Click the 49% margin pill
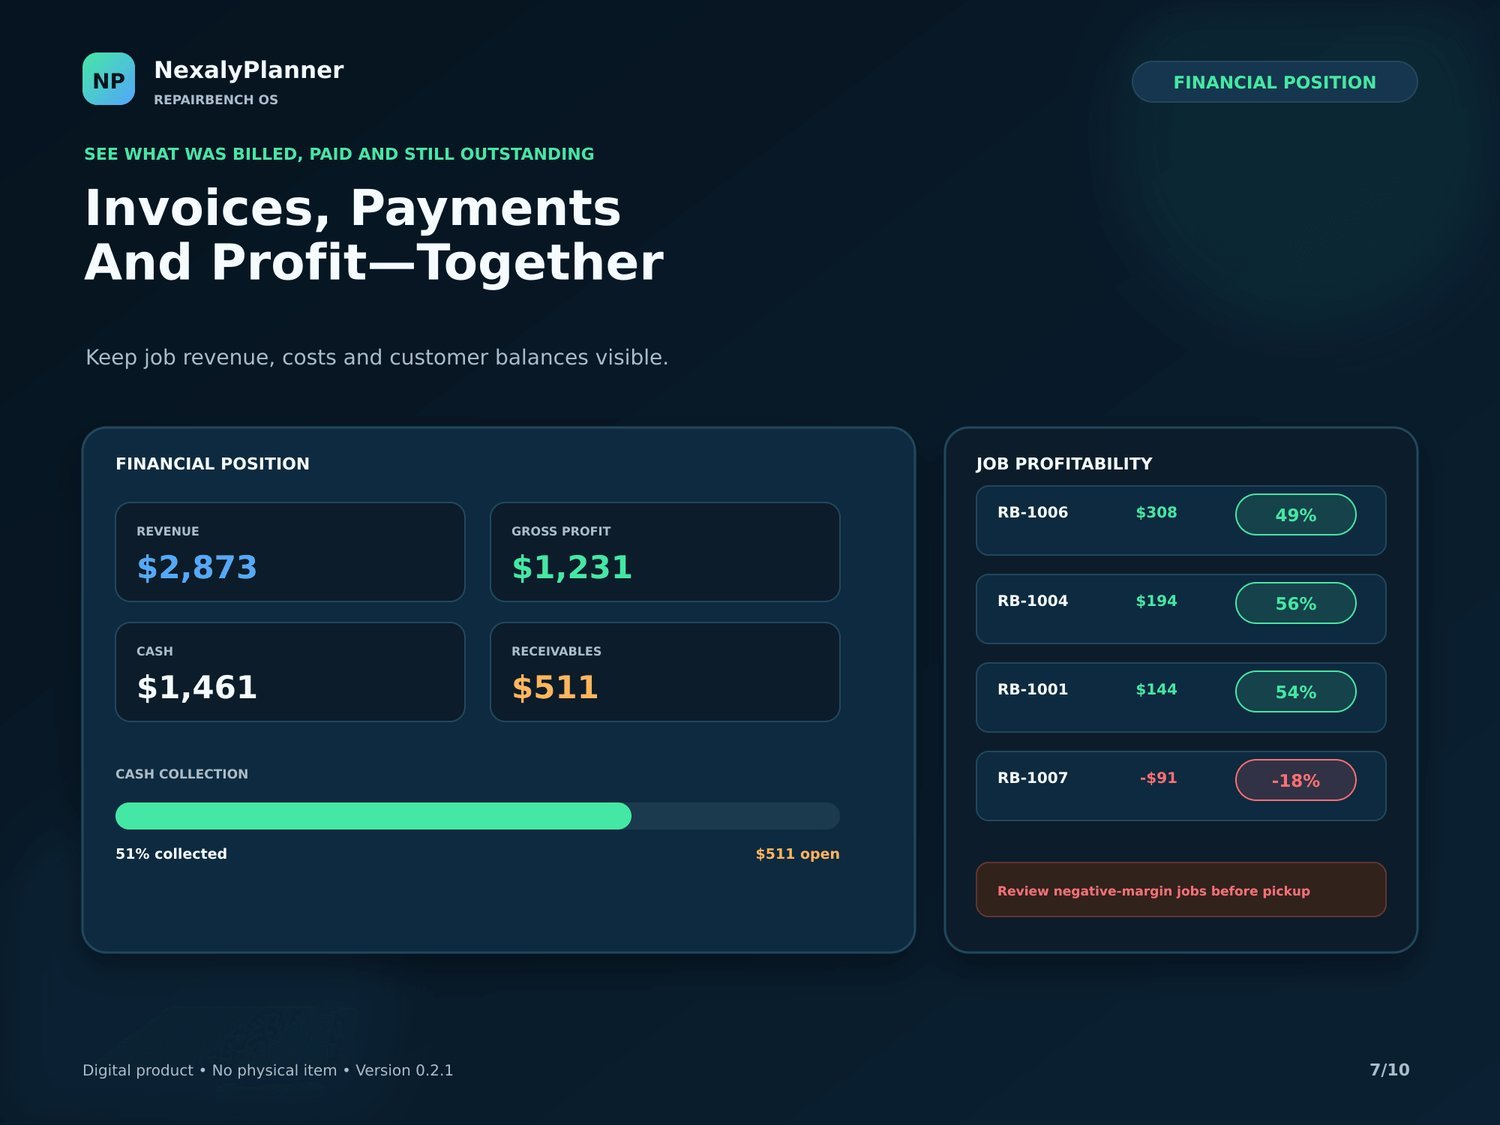 1296,515
